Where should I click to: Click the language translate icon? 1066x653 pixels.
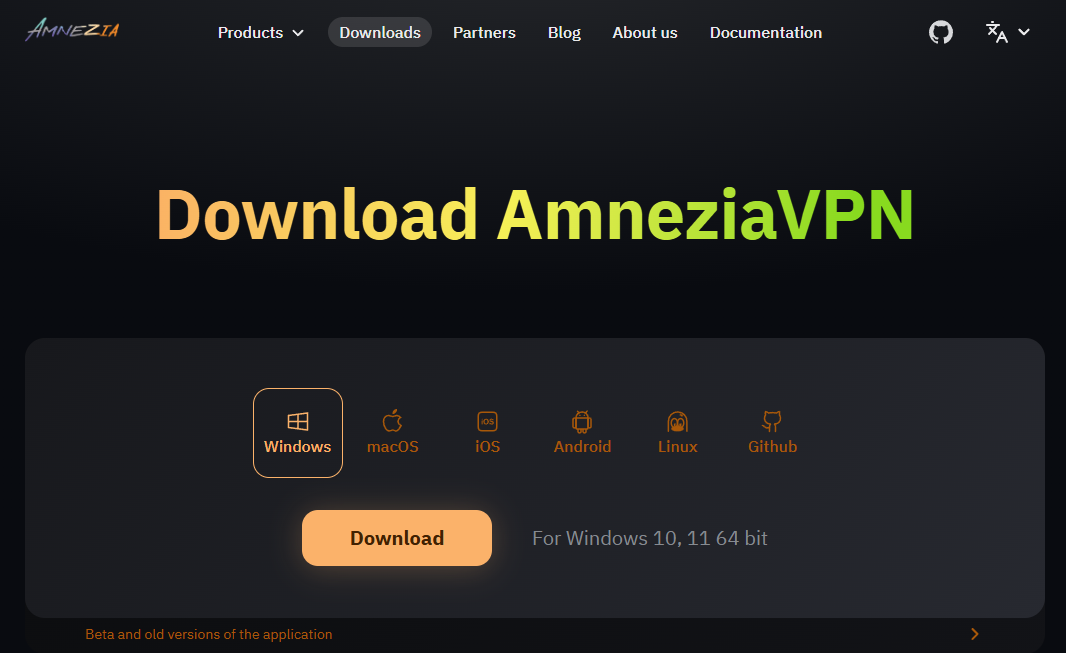(x=997, y=32)
